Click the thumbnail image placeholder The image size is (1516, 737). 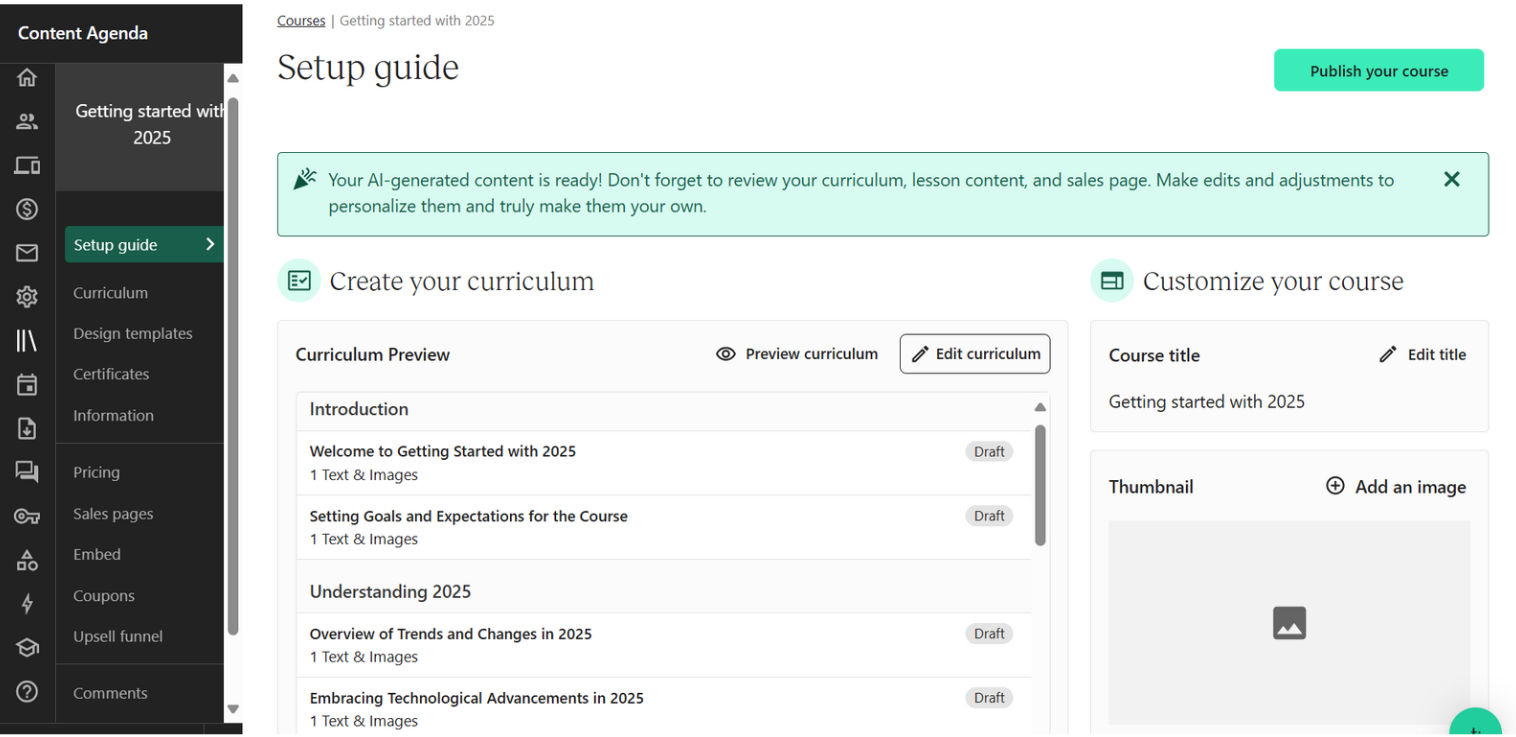(1289, 622)
